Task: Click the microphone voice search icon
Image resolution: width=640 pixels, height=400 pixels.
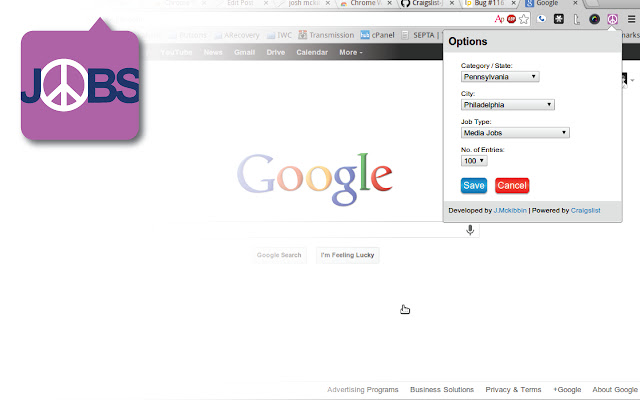Action: (470, 230)
